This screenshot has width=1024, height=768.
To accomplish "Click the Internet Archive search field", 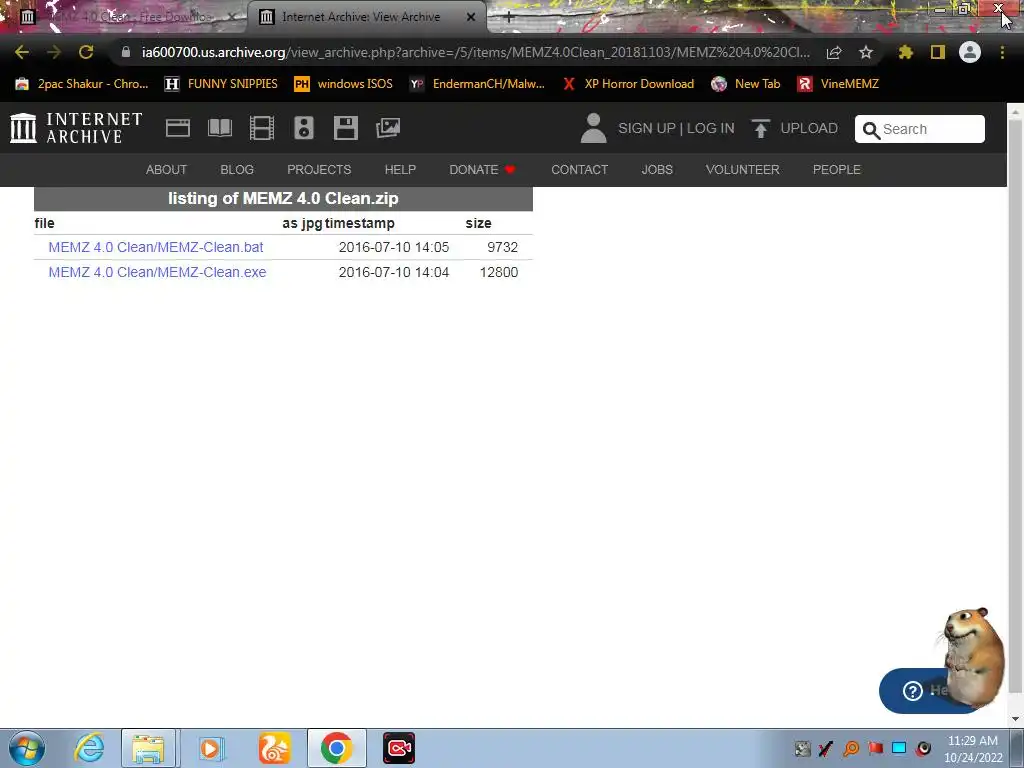I will pos(920,129).
